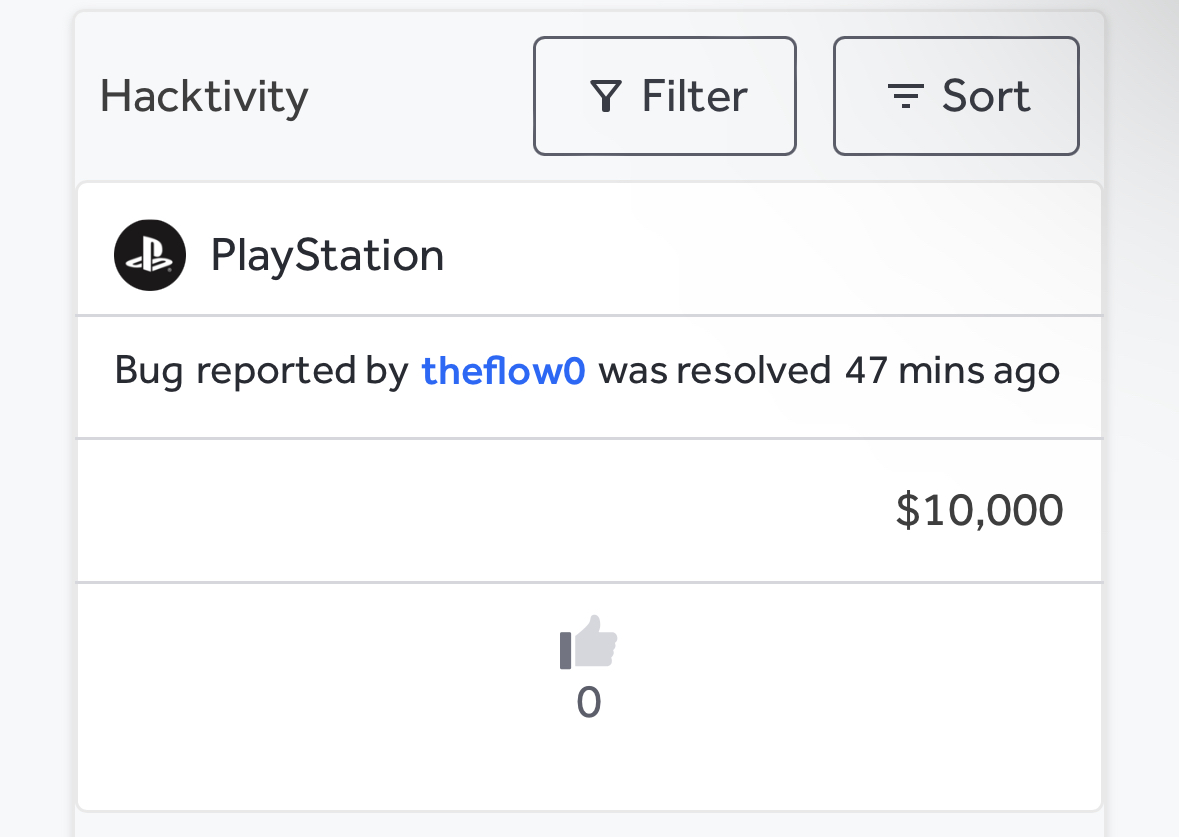Click the word Sort label

(986, 96)
